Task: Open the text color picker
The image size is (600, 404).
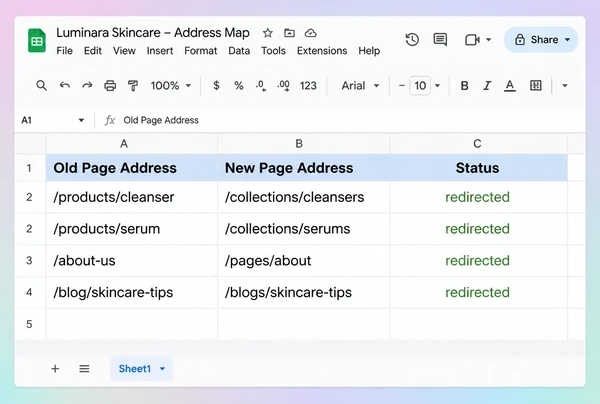Action: (509, 86)
